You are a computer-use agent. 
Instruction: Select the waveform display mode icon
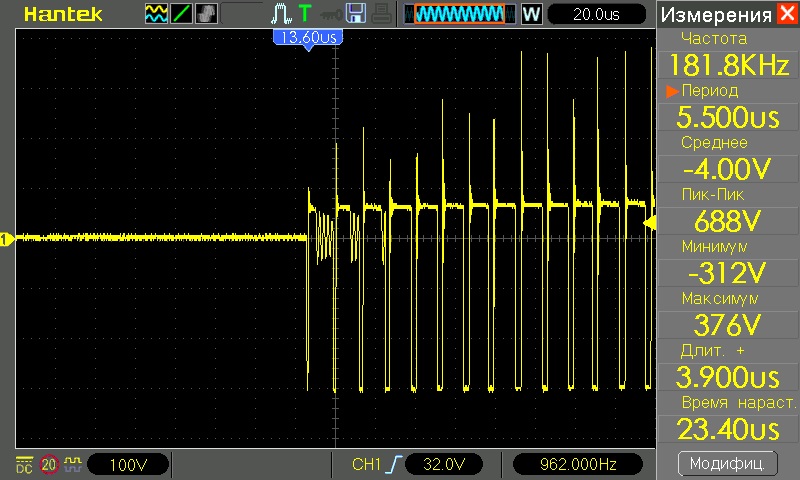156,14
